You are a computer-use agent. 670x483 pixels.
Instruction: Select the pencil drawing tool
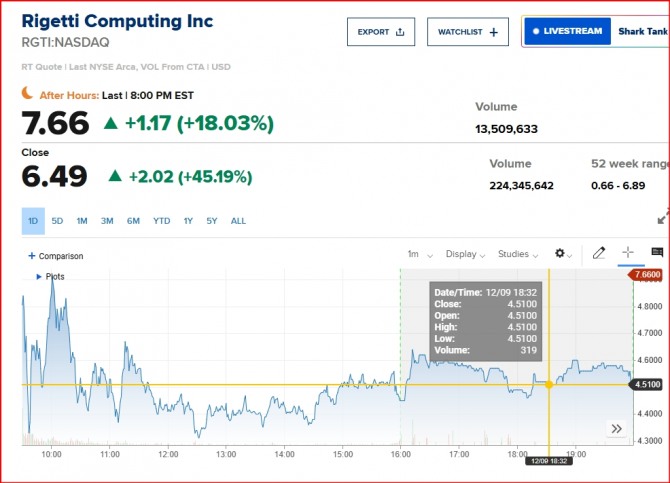tap(599, 254)
